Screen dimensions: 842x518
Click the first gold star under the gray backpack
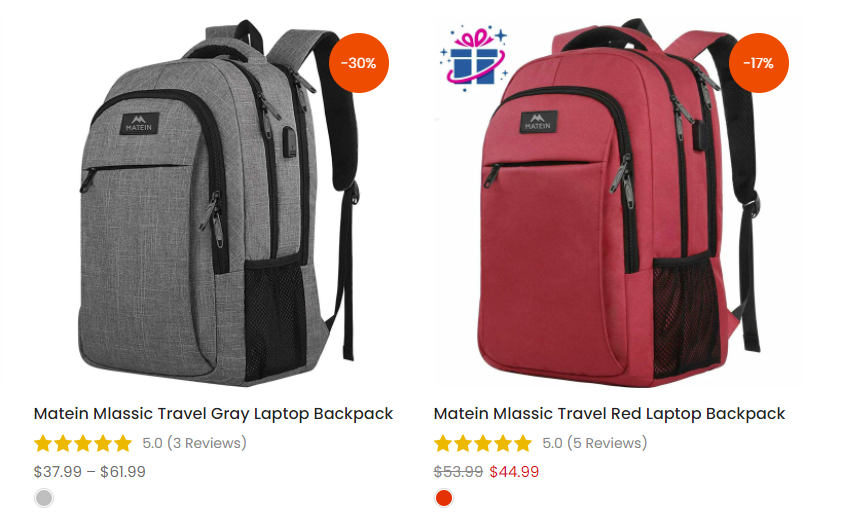pos(43,443)
